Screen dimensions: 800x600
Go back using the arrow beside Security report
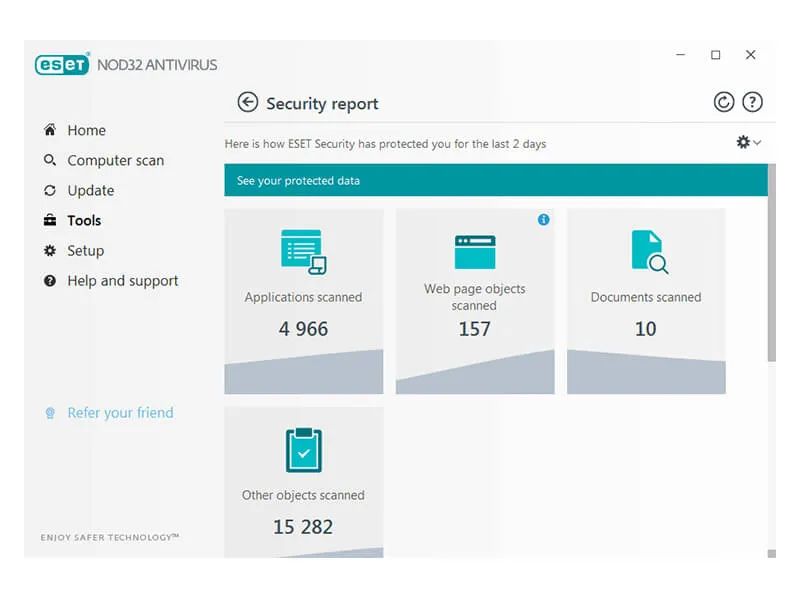248,102
